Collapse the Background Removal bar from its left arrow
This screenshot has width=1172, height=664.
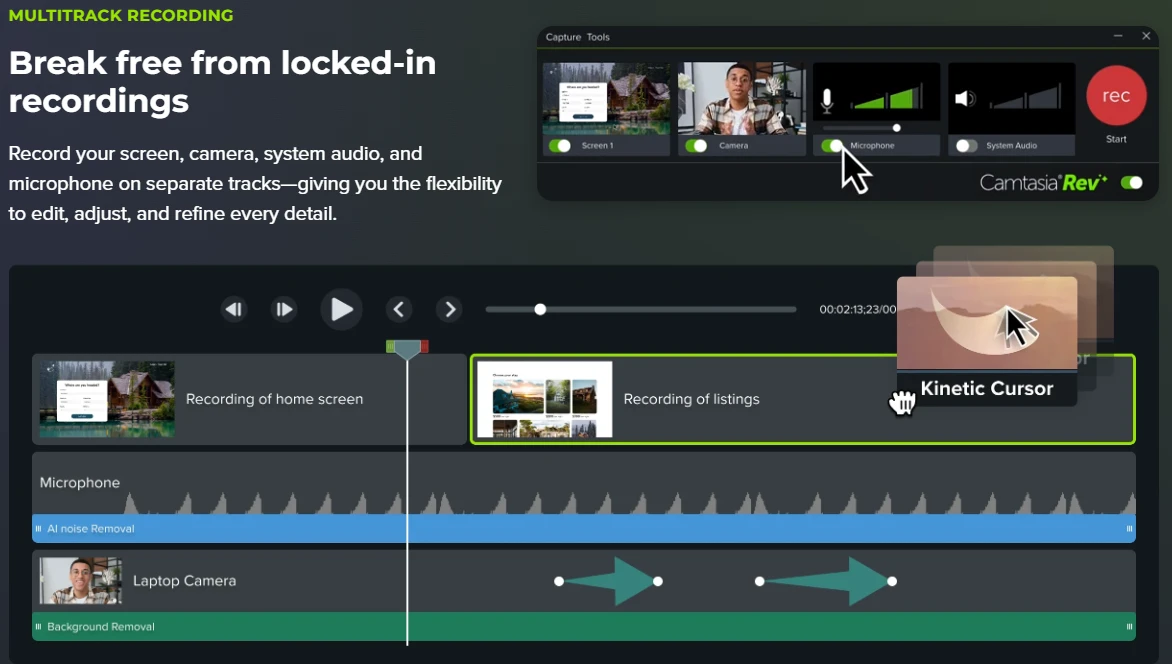[x=39, y=627]
